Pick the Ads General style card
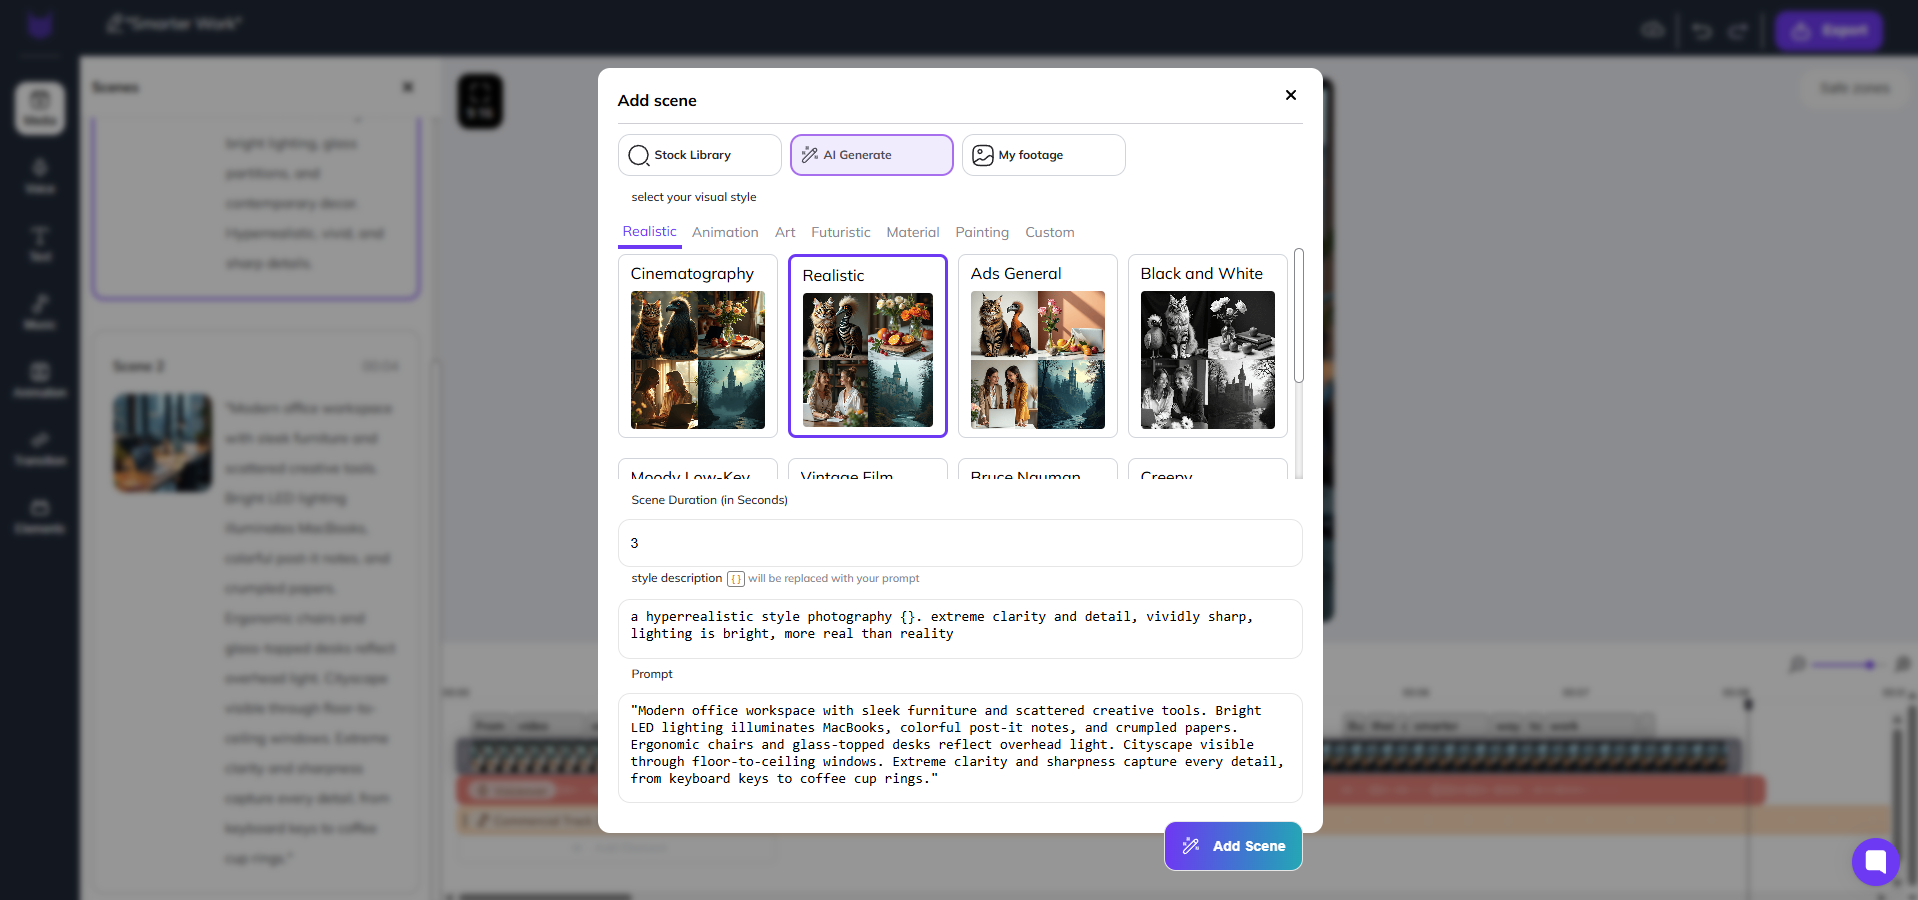This screenshot has width=1918, height=900. (x=1038, y=346)
